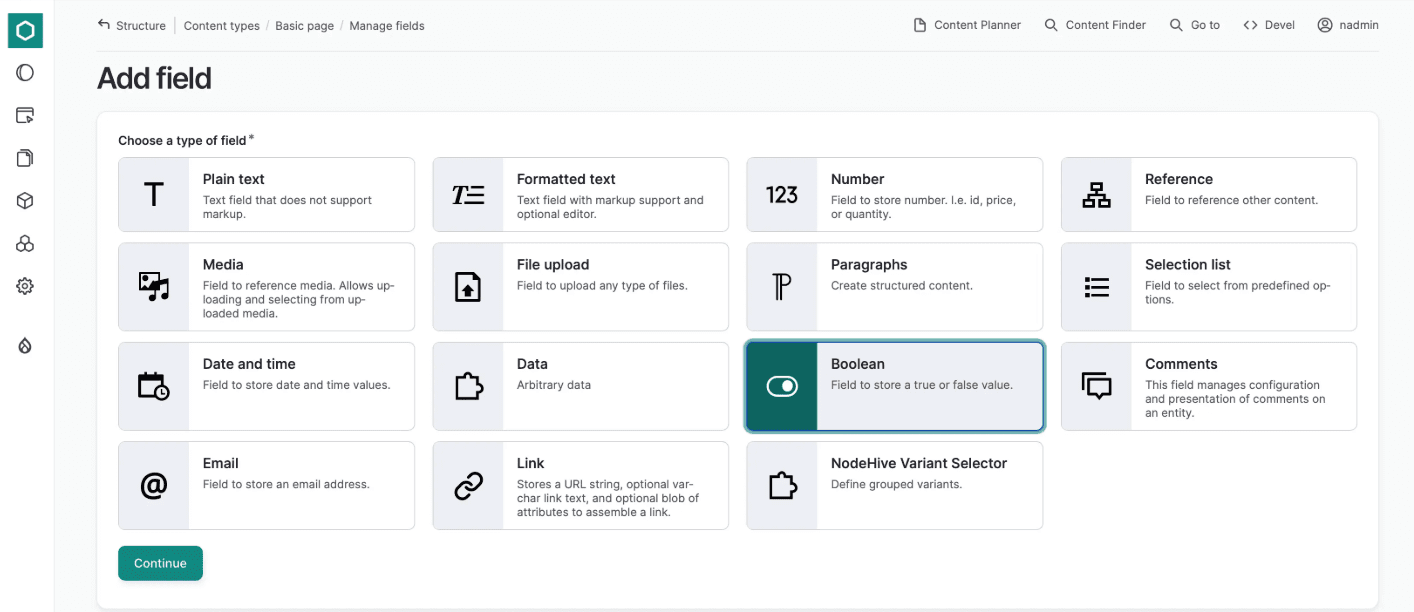The width and height of the screenshot is (1414, 612).
Task: Choose the Date and time calendar icon
Action: click(x=153, y=386)
